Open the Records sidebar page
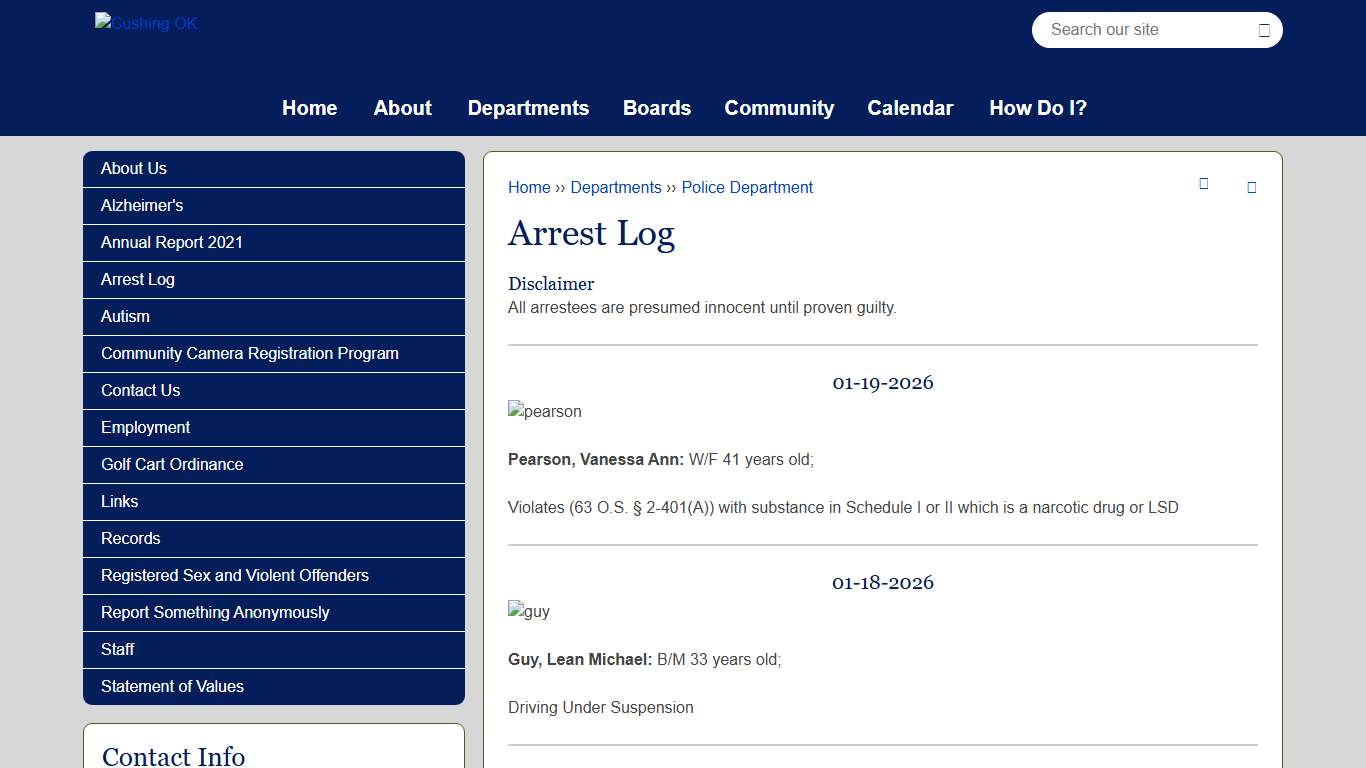This screenshot has height=768, width=1366. tap(130, 538)
